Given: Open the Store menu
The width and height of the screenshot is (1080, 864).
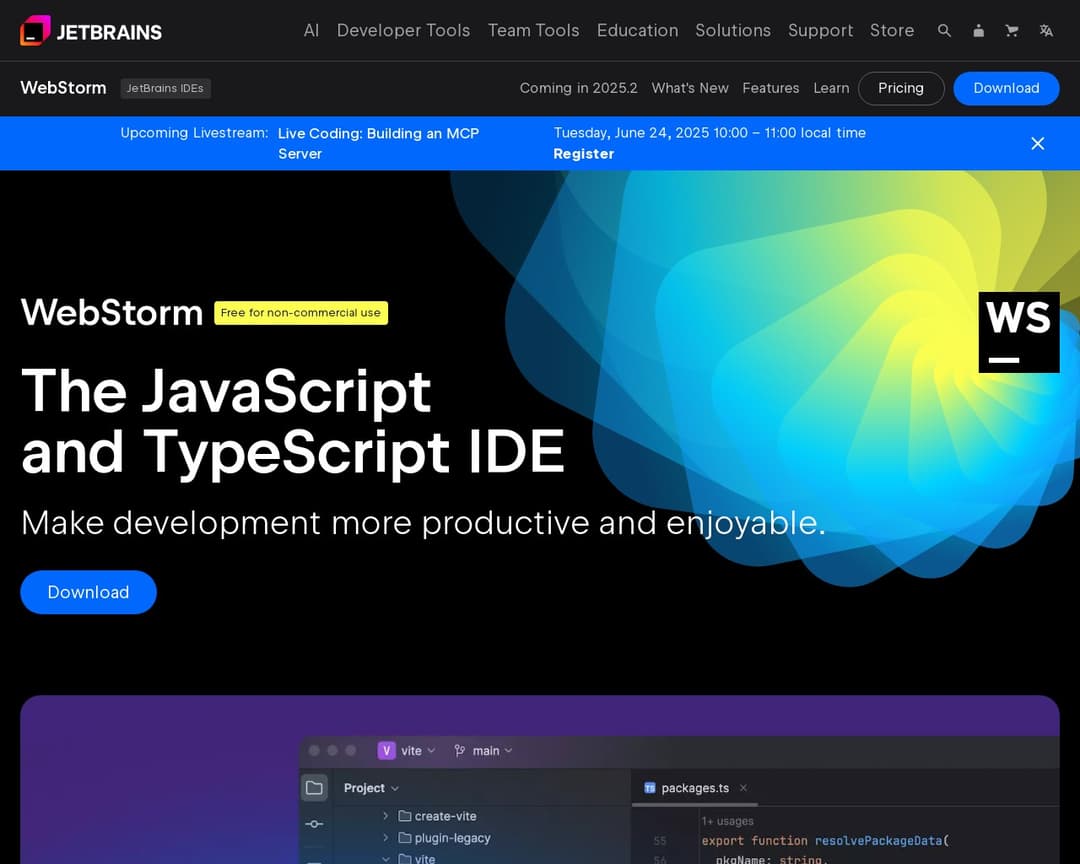Looking at the screenshot, I should pos(892,31).
